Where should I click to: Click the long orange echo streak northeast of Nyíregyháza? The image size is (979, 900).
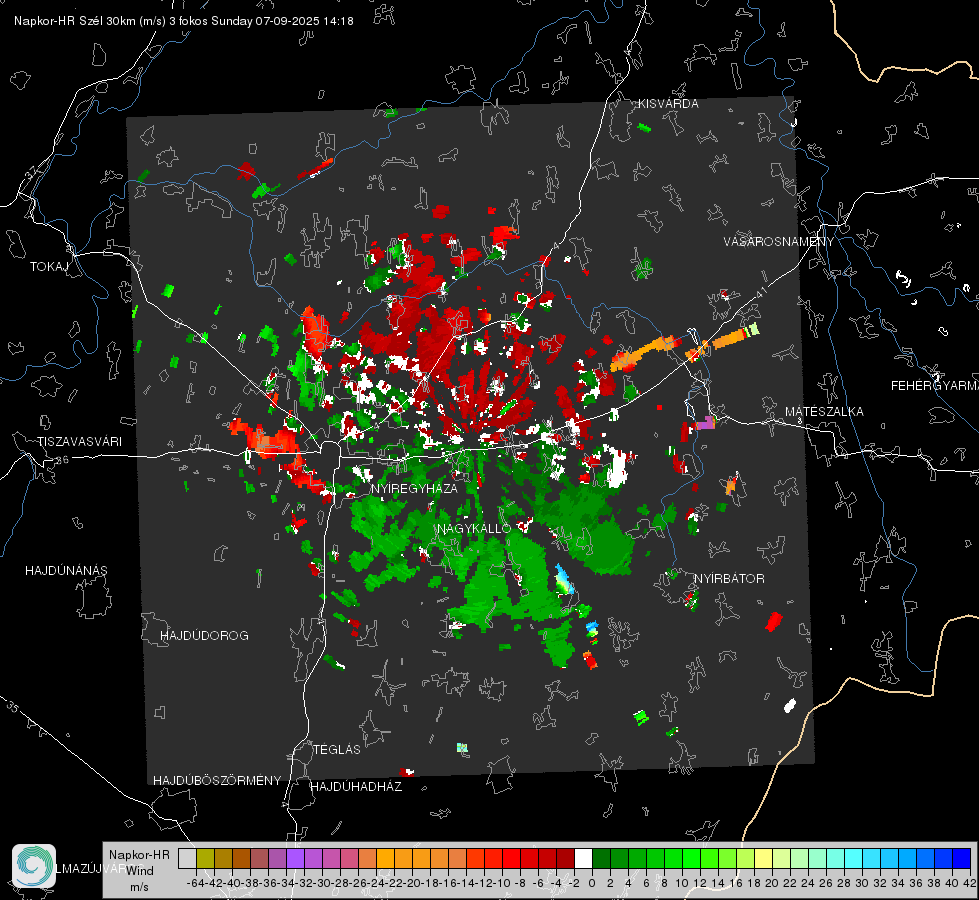(646, 354)
